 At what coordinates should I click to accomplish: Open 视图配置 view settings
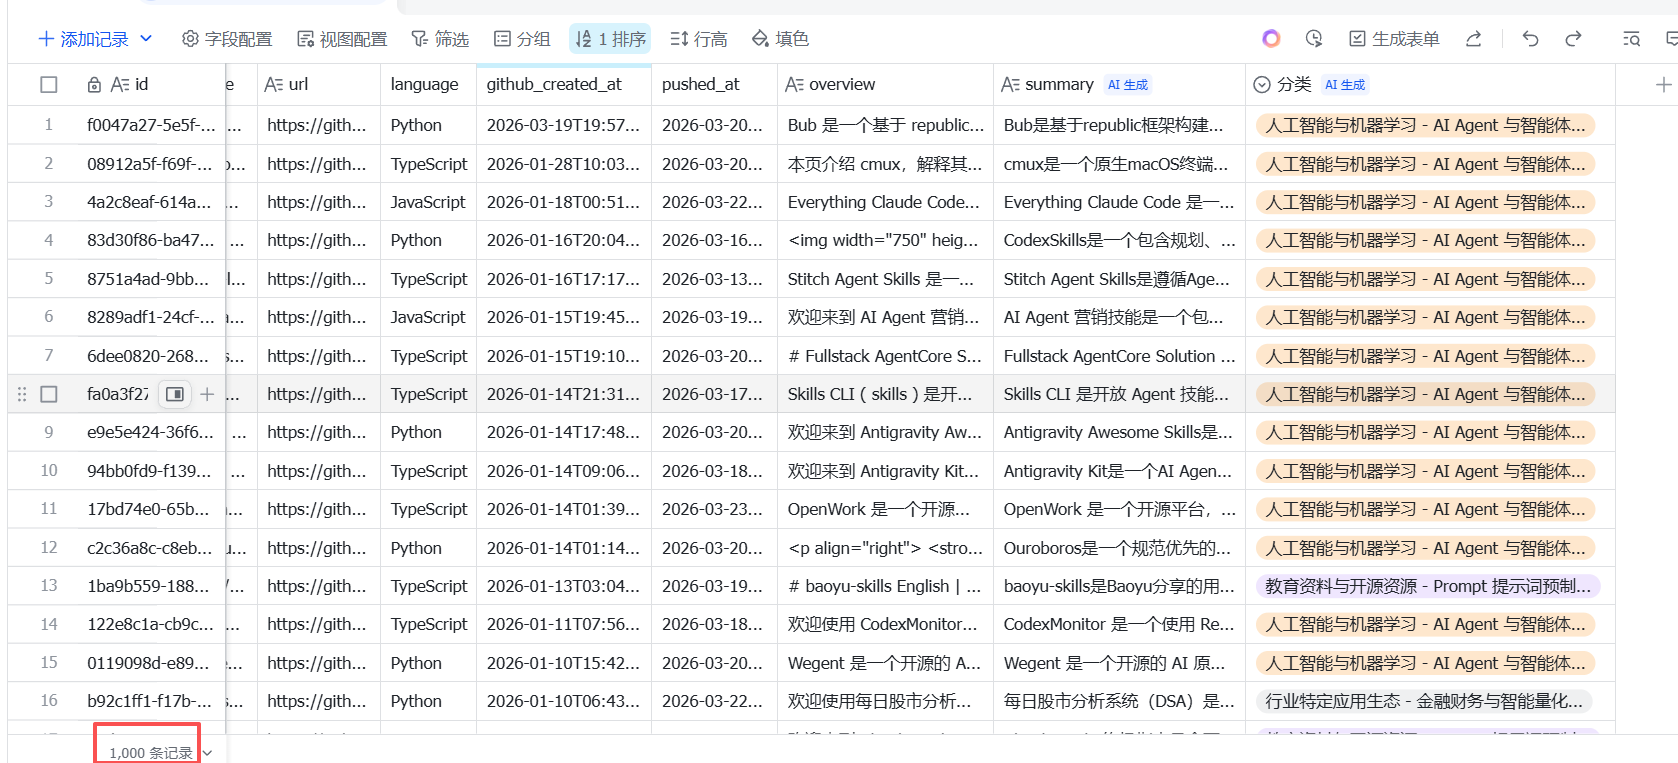tap(342, 39)
